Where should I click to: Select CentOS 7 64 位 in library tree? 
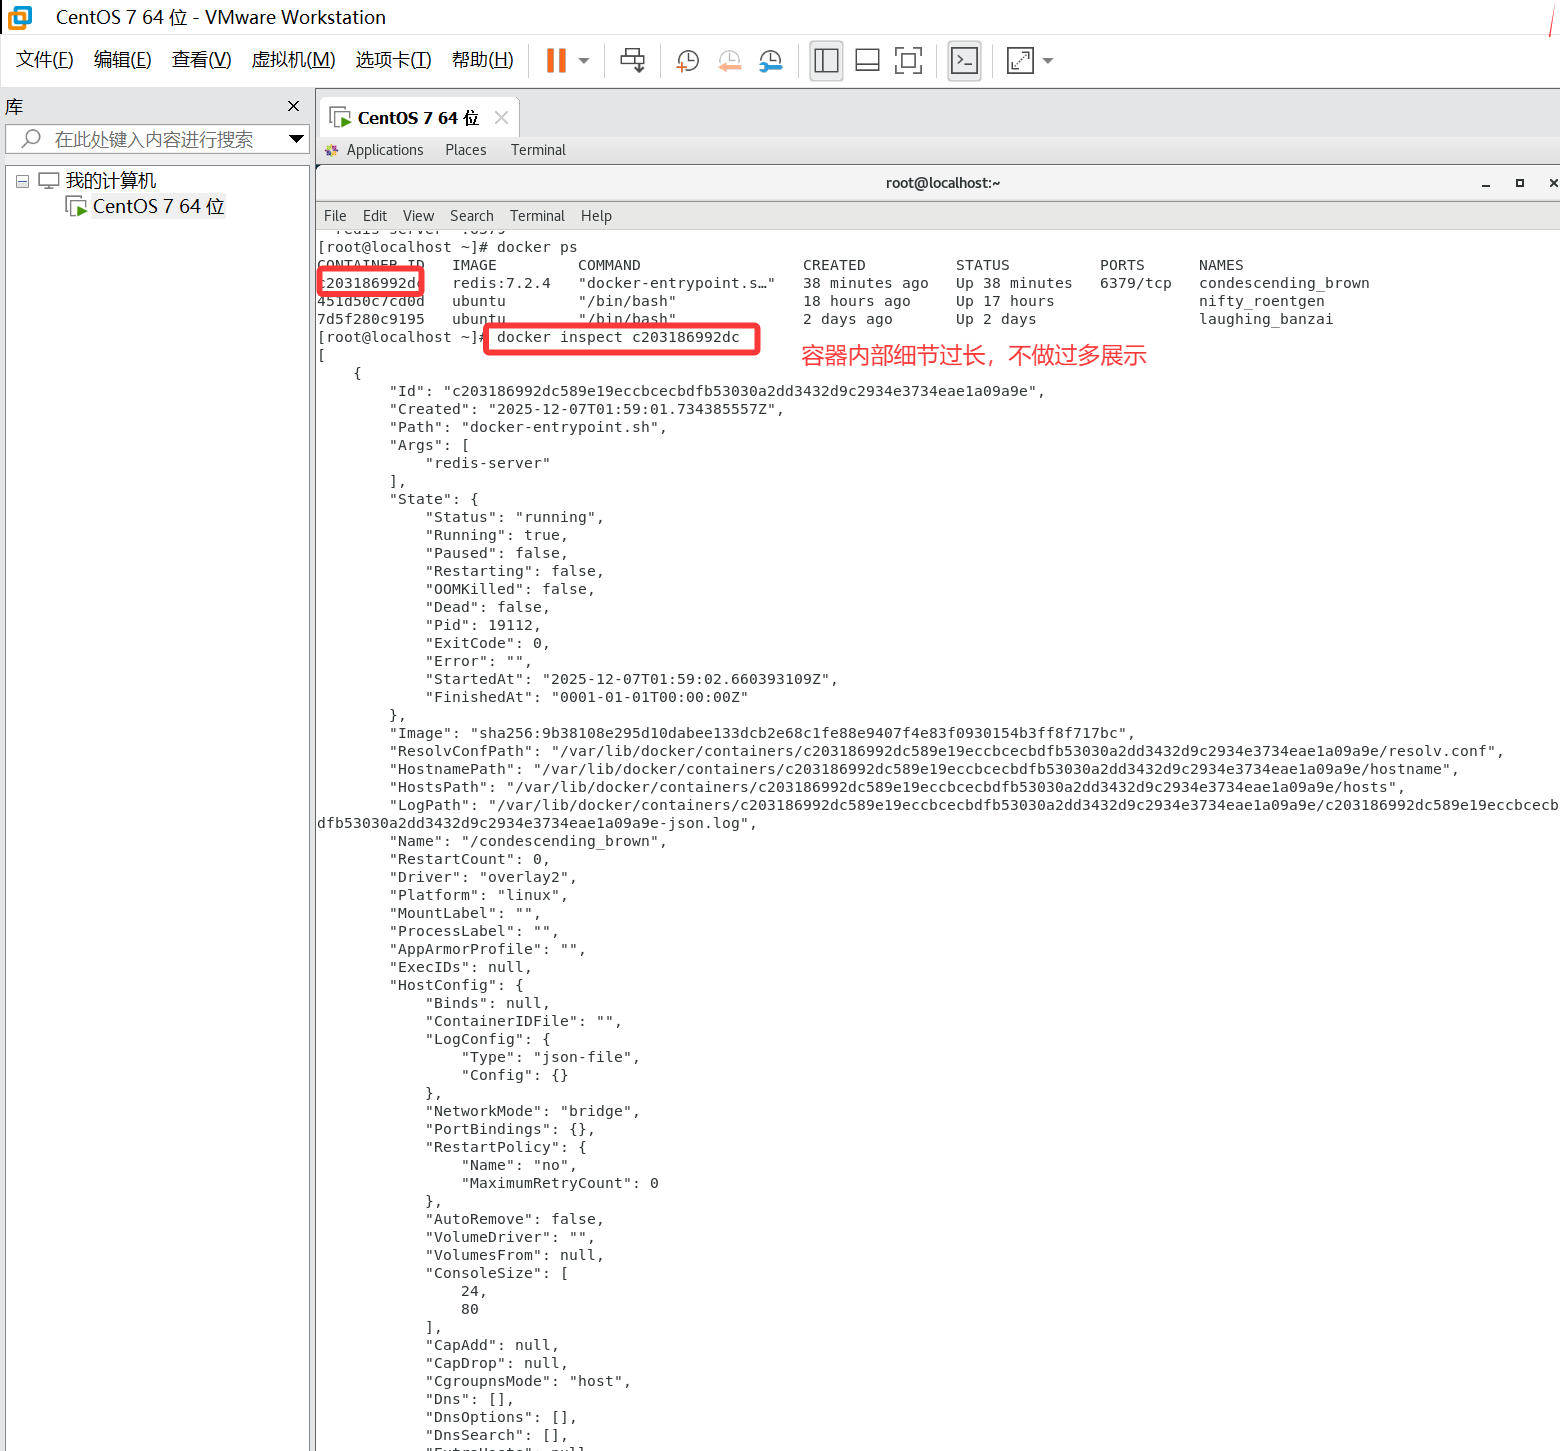(157, 207)
